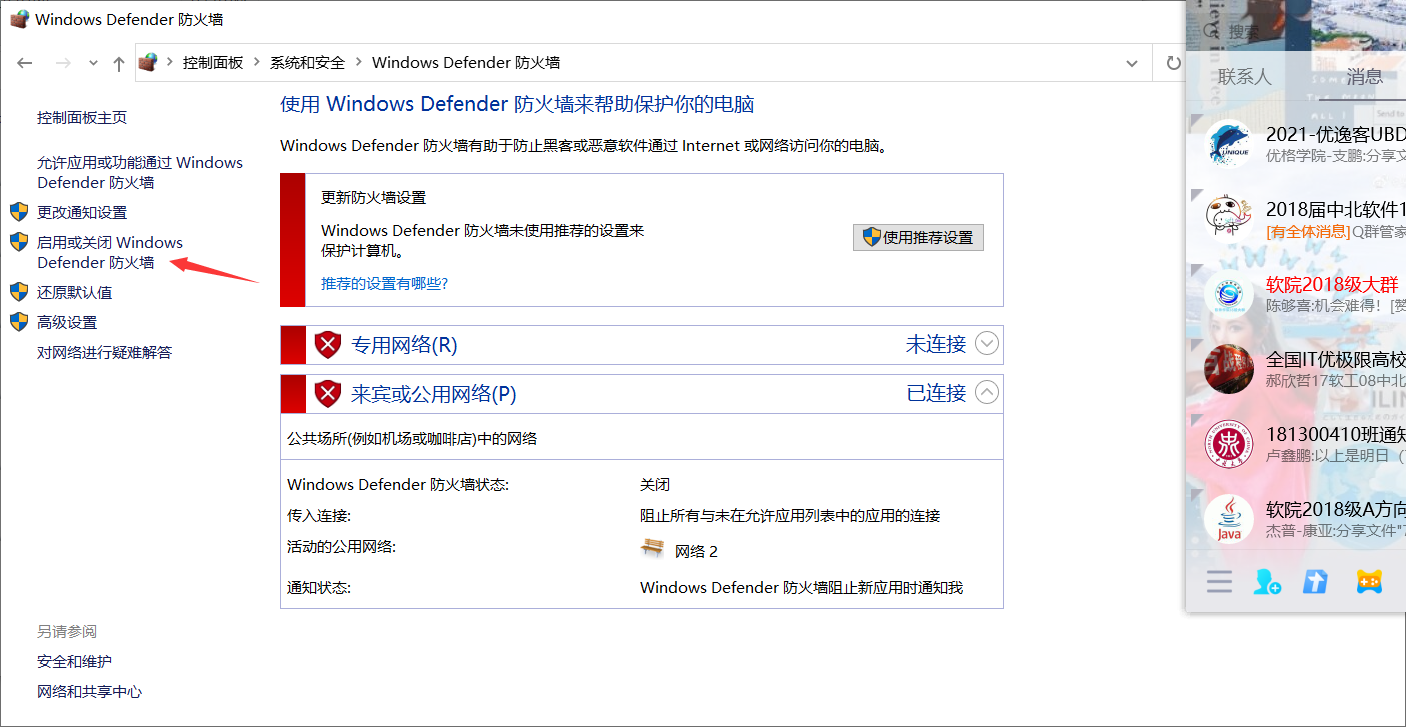
Task: Click the firewall window title icon
Action: click(x=19, y=19)
